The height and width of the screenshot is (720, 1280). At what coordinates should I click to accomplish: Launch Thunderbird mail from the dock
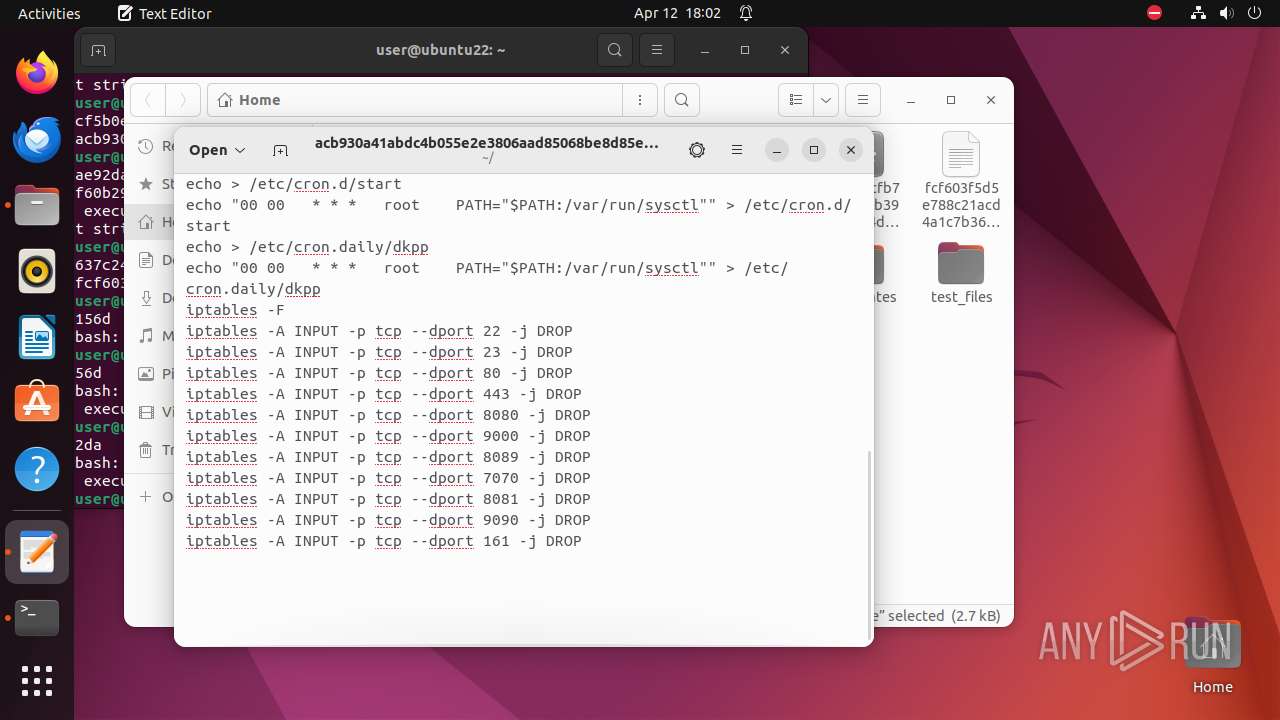click(x=37, y=139)
